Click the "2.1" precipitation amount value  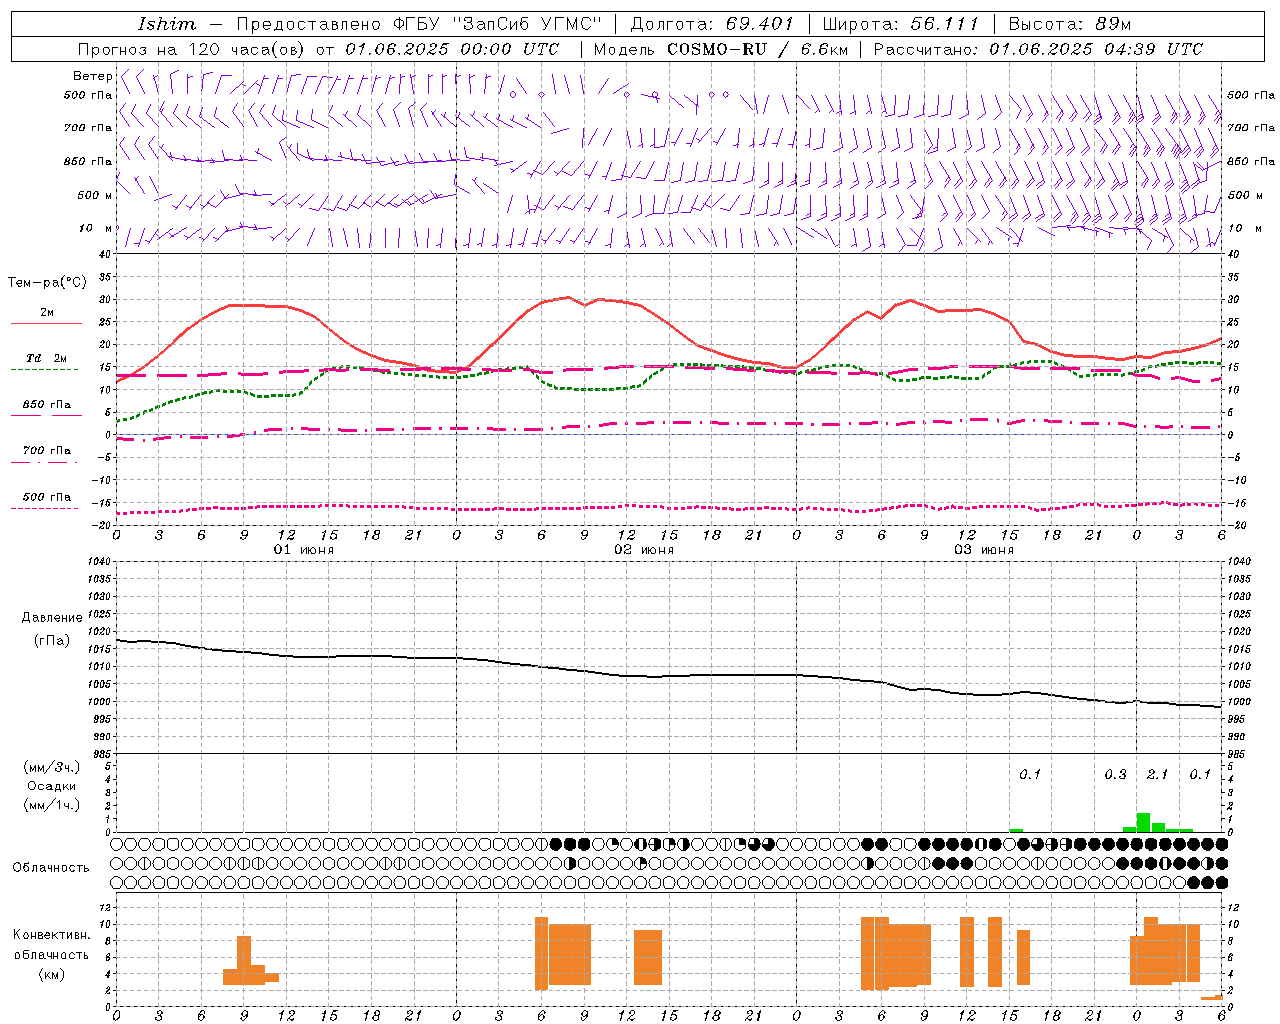(x=1157, y=774)
